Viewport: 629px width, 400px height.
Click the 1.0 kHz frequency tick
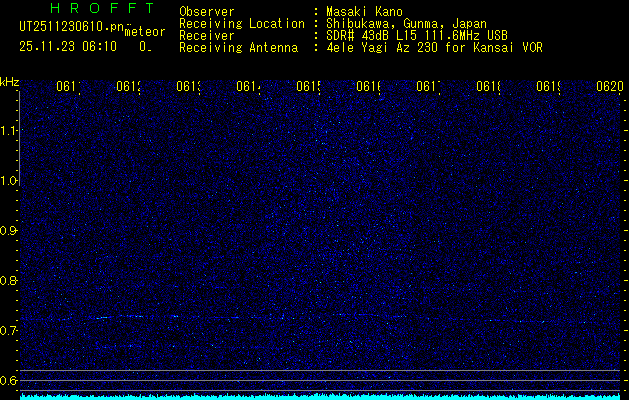(9, 181)
